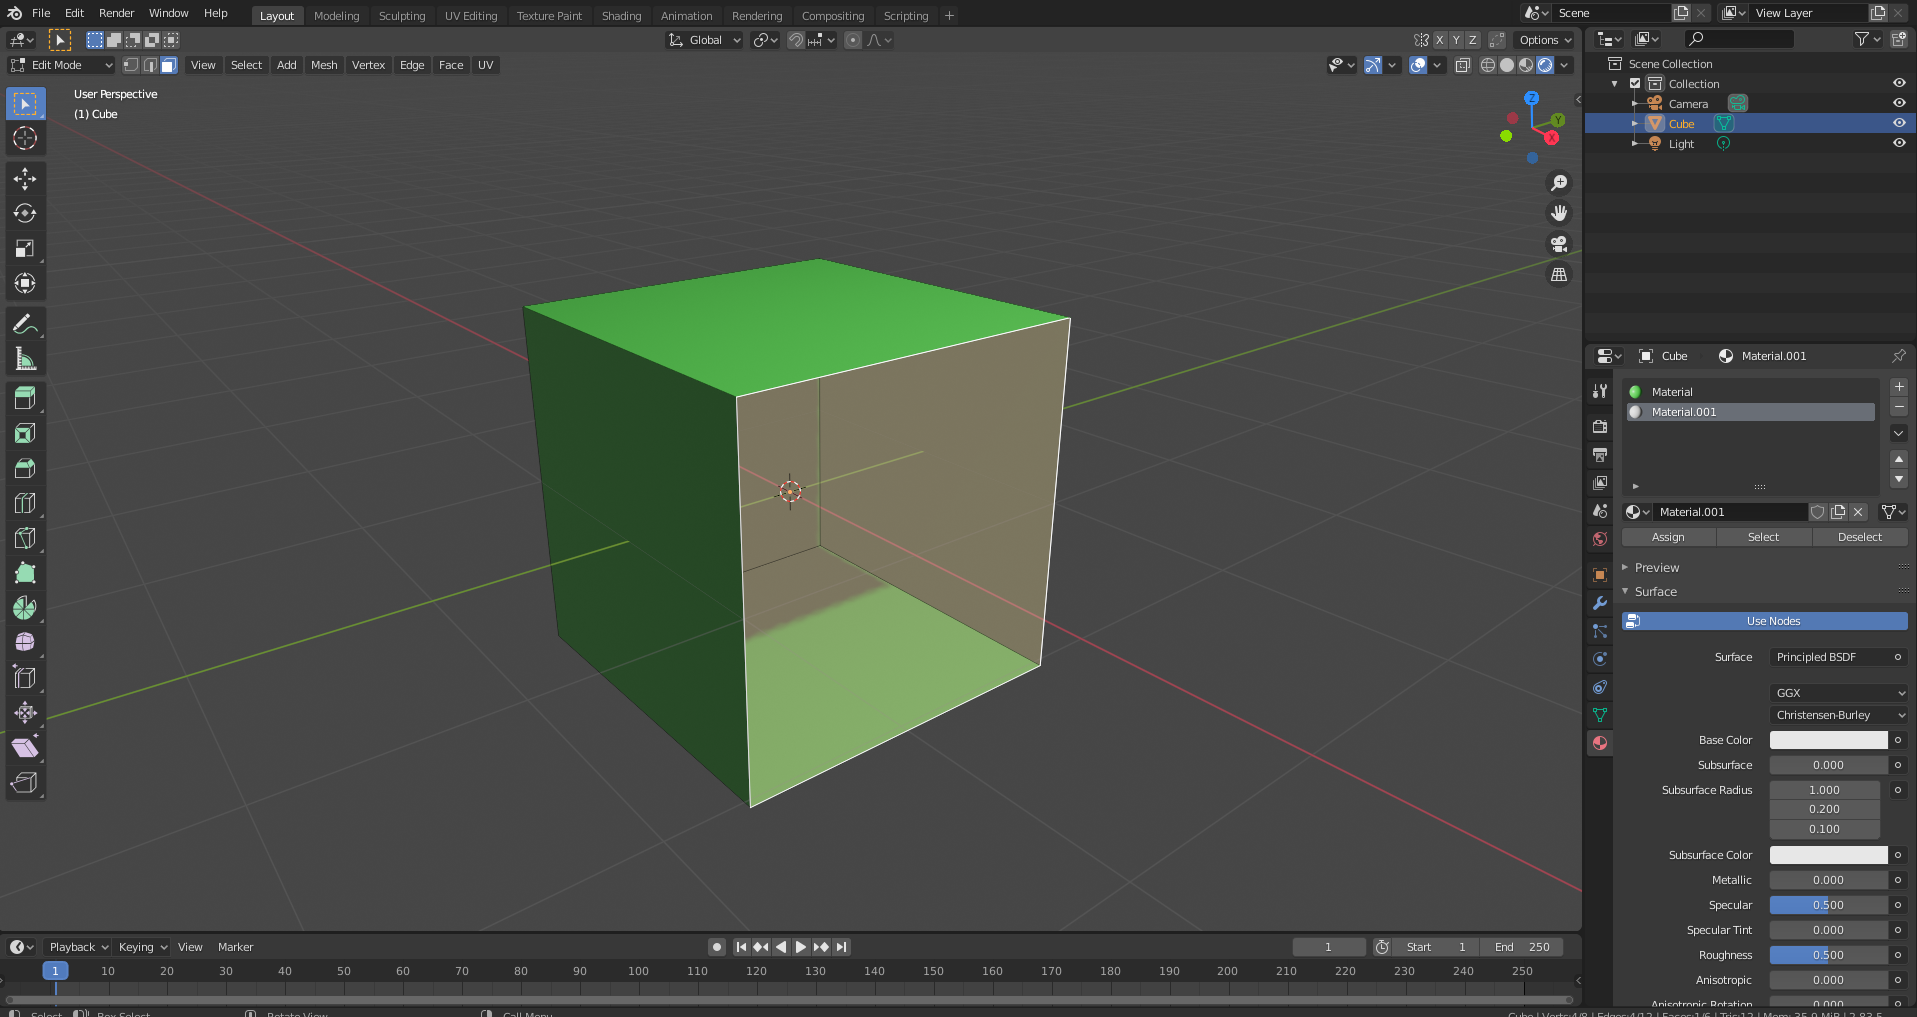Image resolution: width=1917 pixels, height=1017 pixels.
Task: Choose the Extrude Region tool
Action: [x=25, y=398]
